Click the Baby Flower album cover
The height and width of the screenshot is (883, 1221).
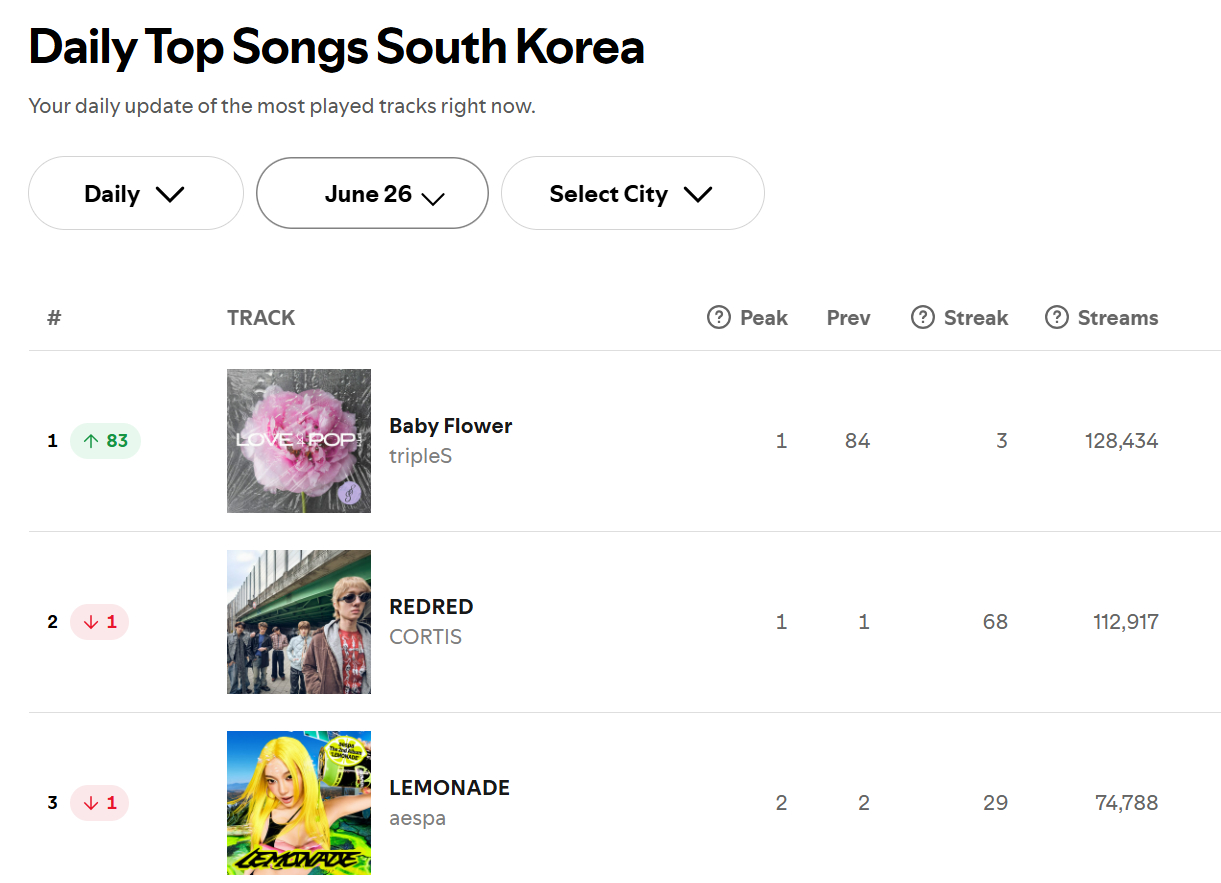coord(299,441)
